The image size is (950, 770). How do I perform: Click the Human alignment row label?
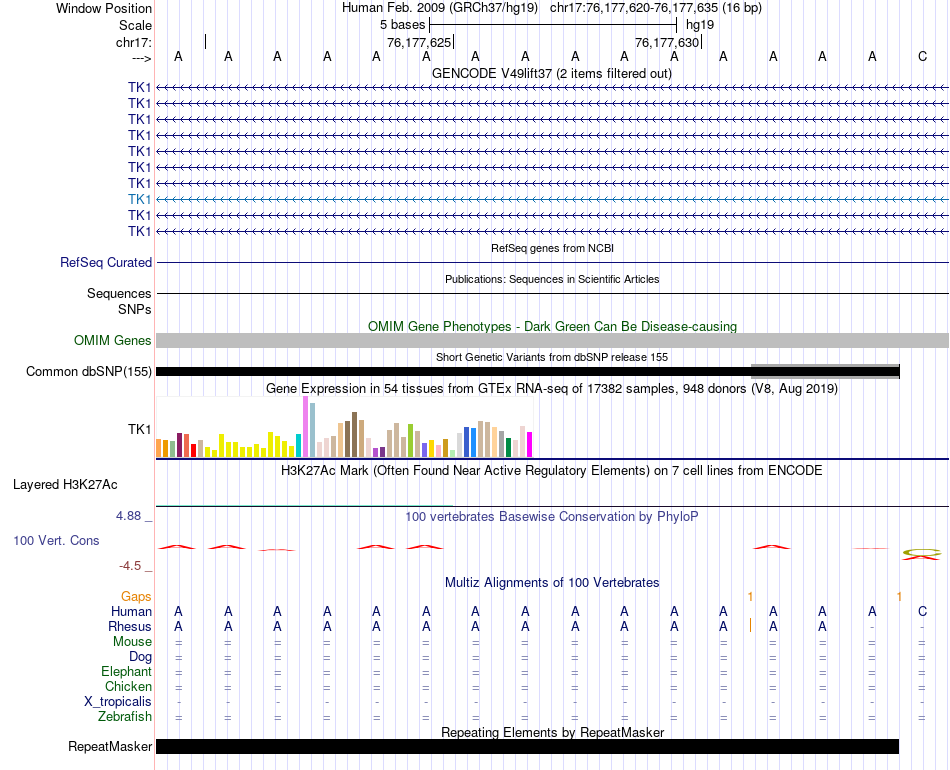[131, 611]
